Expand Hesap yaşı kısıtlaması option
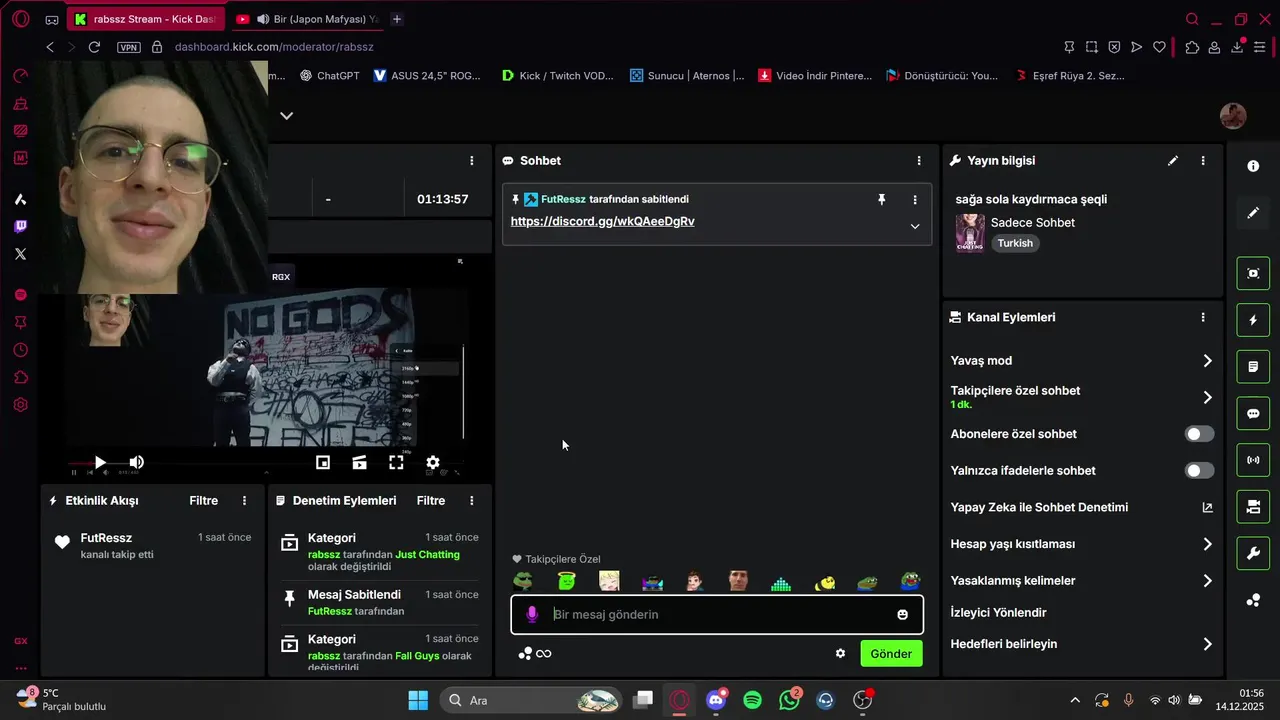 [1207, 544]
